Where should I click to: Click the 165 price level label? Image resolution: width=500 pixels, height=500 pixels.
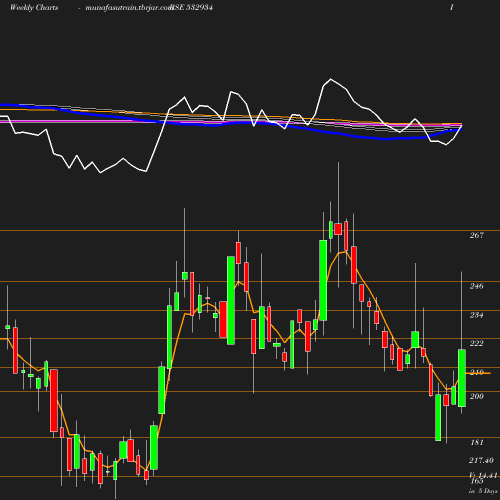coord(477,481)
